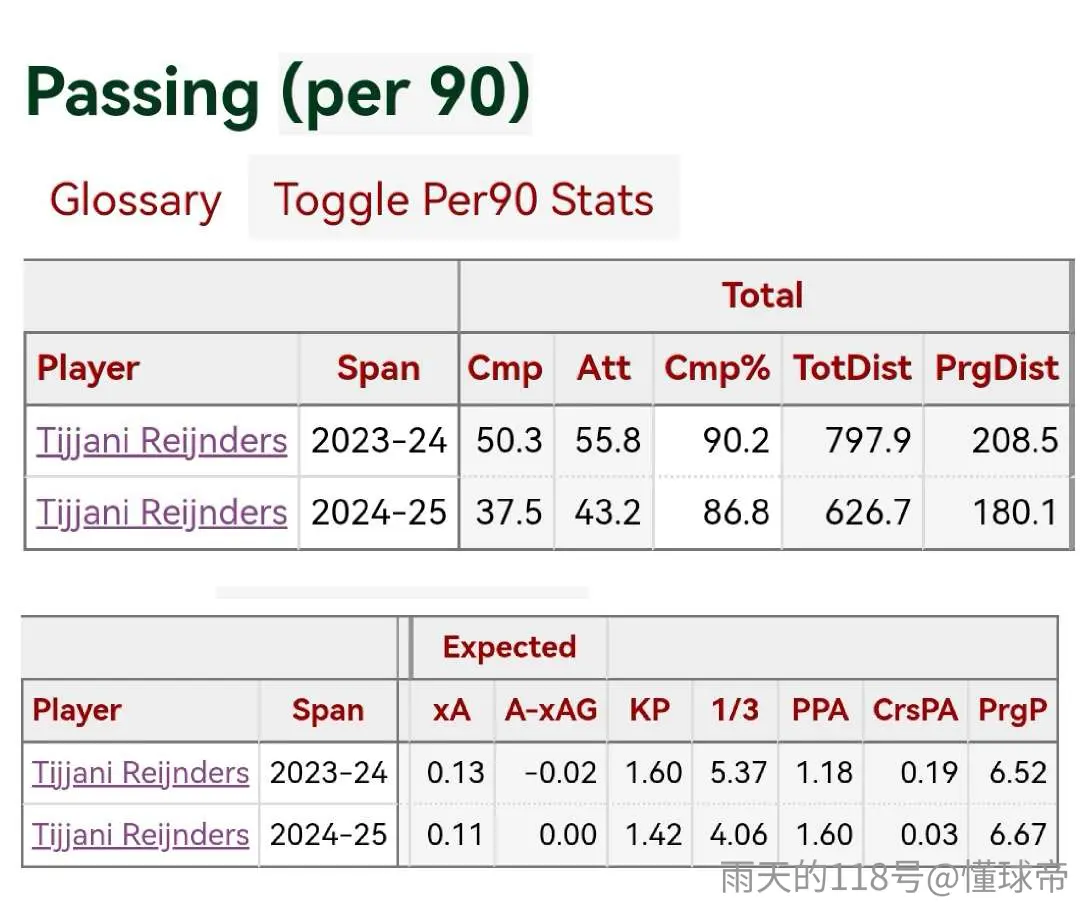Image resolution: width=1080 pixels, height=907 pixels.
Task: Click Toggle Per90 Stats button
Action: pos(464,200)
